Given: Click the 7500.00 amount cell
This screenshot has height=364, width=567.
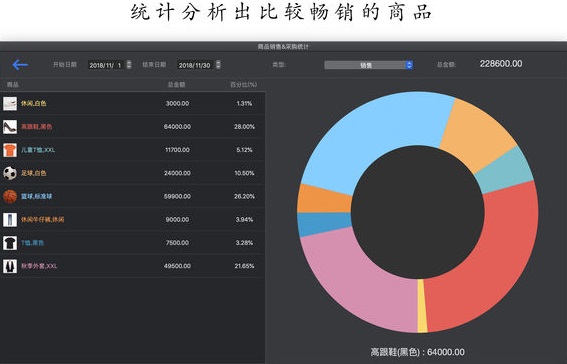Looking at the screenshot, I should [x=177, y=243].
